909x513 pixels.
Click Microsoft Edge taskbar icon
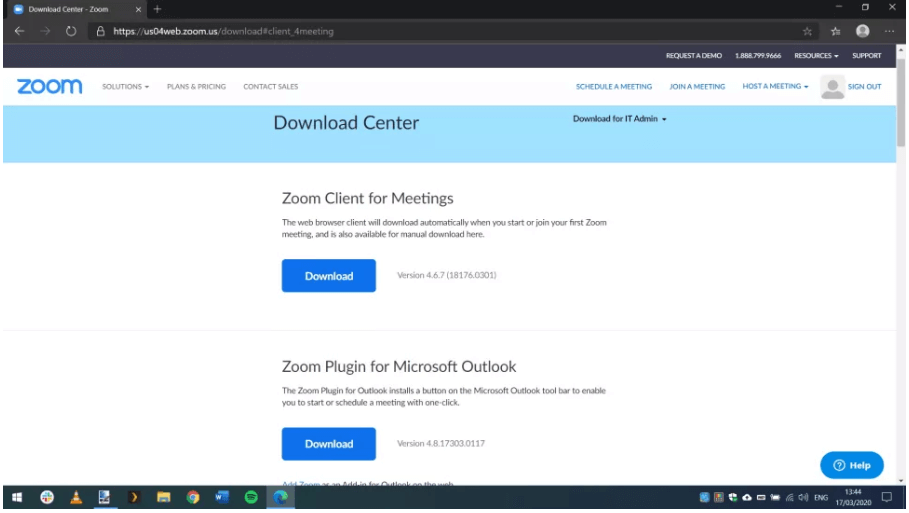click(281, 497)
